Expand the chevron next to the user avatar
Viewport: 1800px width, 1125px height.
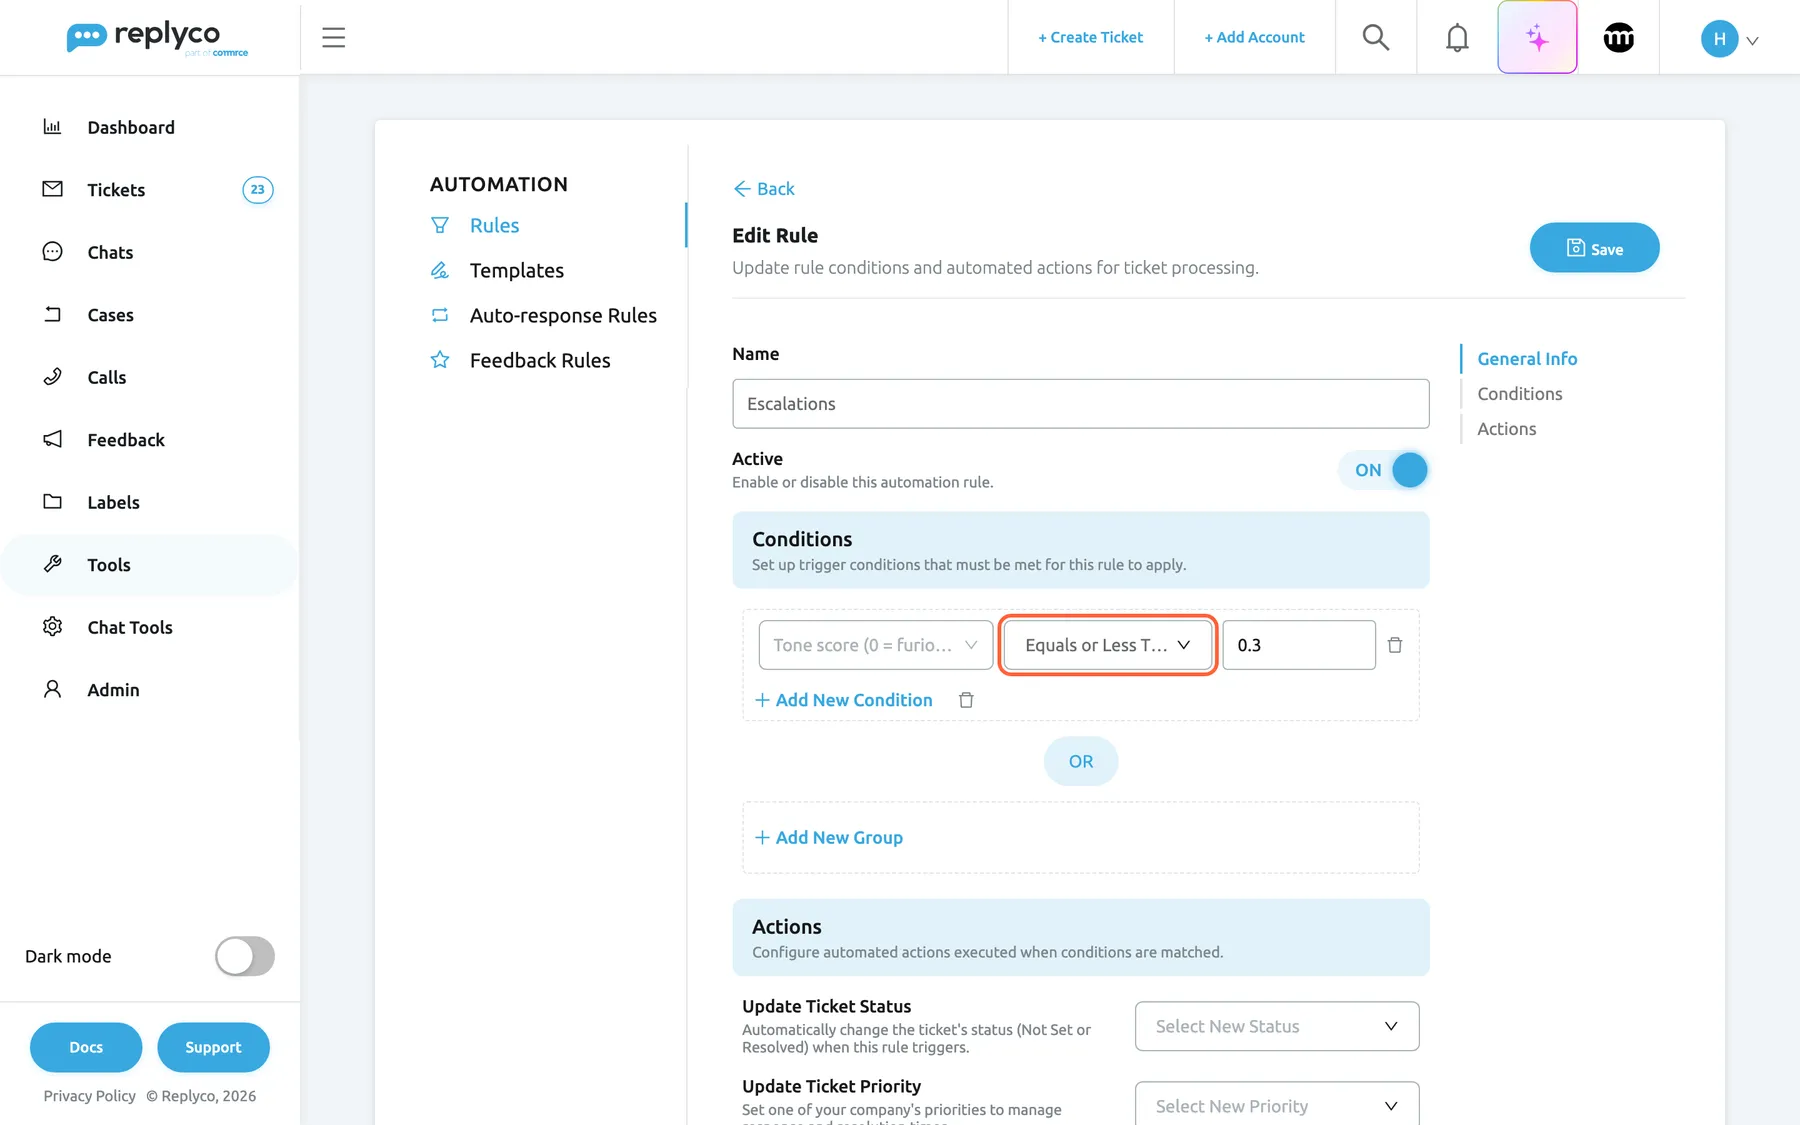[x=1752, y=41]
